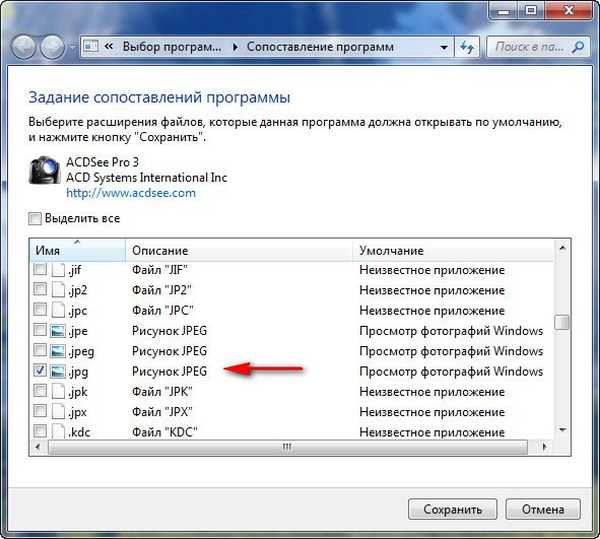600x539 pixels.
Task: Open the http://www.acdsee.com link
Action: 131,192
